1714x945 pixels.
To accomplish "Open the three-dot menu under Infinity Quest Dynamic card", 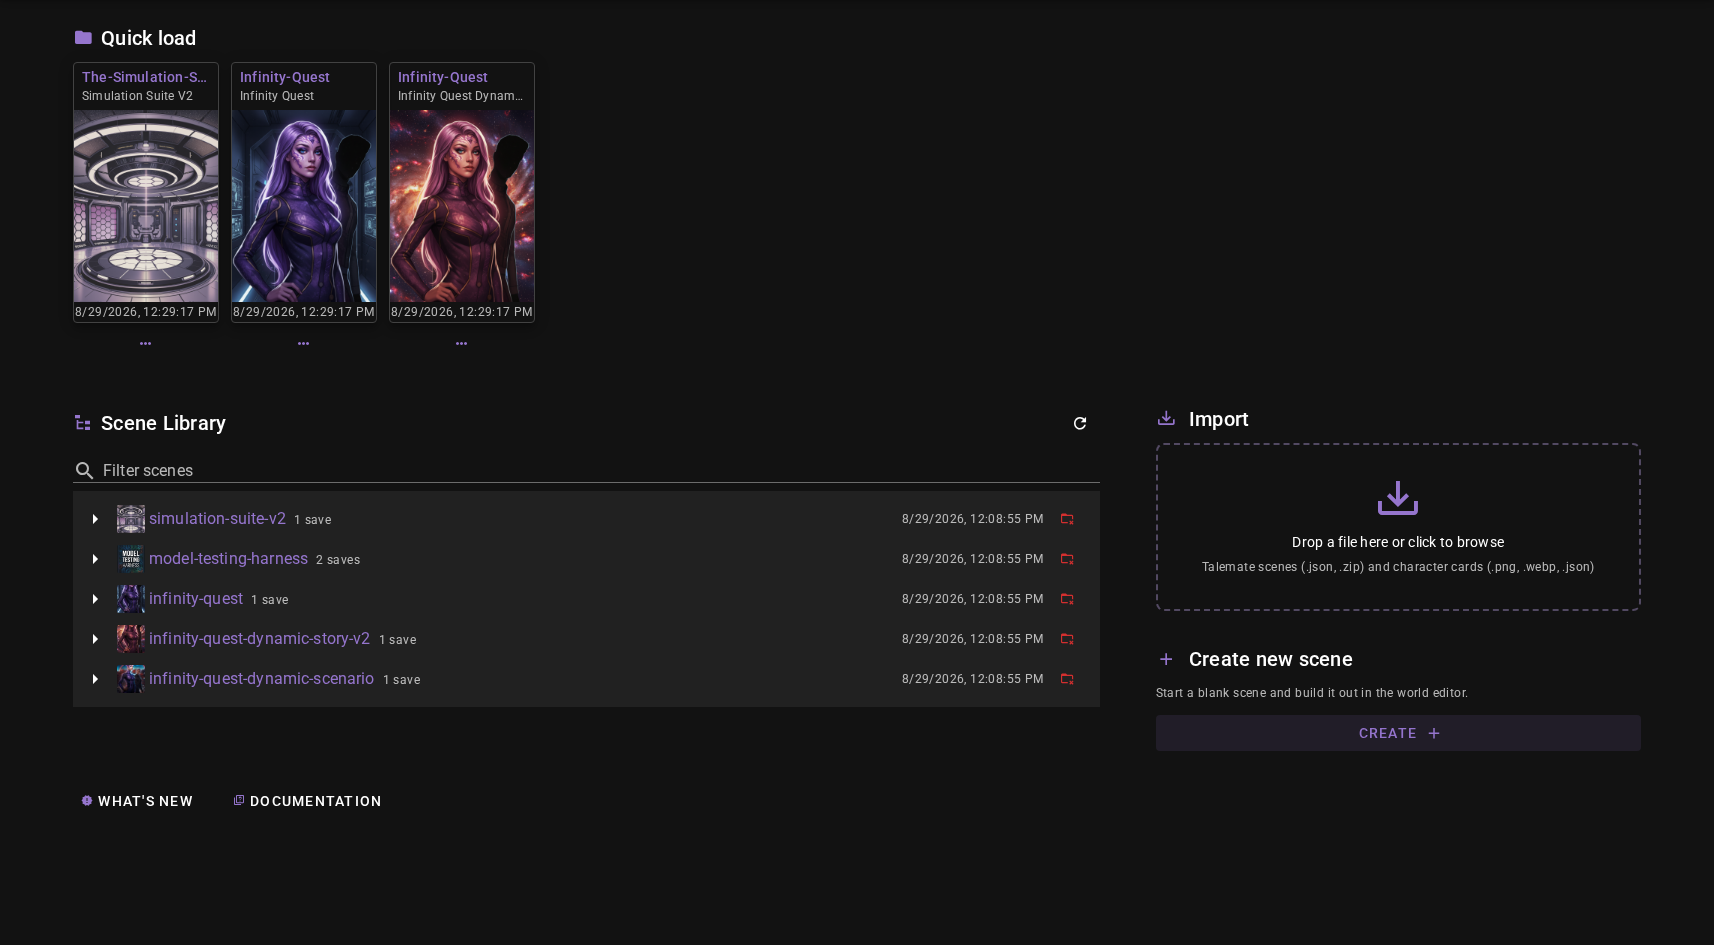I will (x=462, y=343).
